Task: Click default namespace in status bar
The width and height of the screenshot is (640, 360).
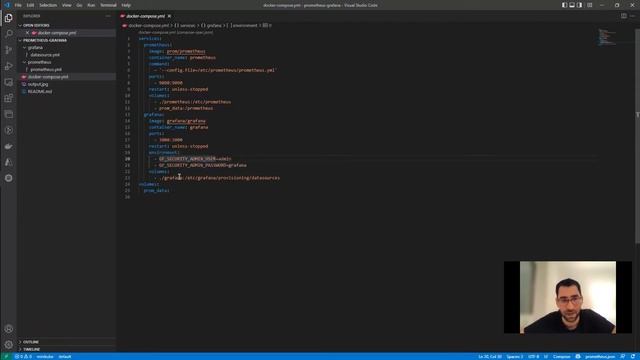Action: point(65,357)
